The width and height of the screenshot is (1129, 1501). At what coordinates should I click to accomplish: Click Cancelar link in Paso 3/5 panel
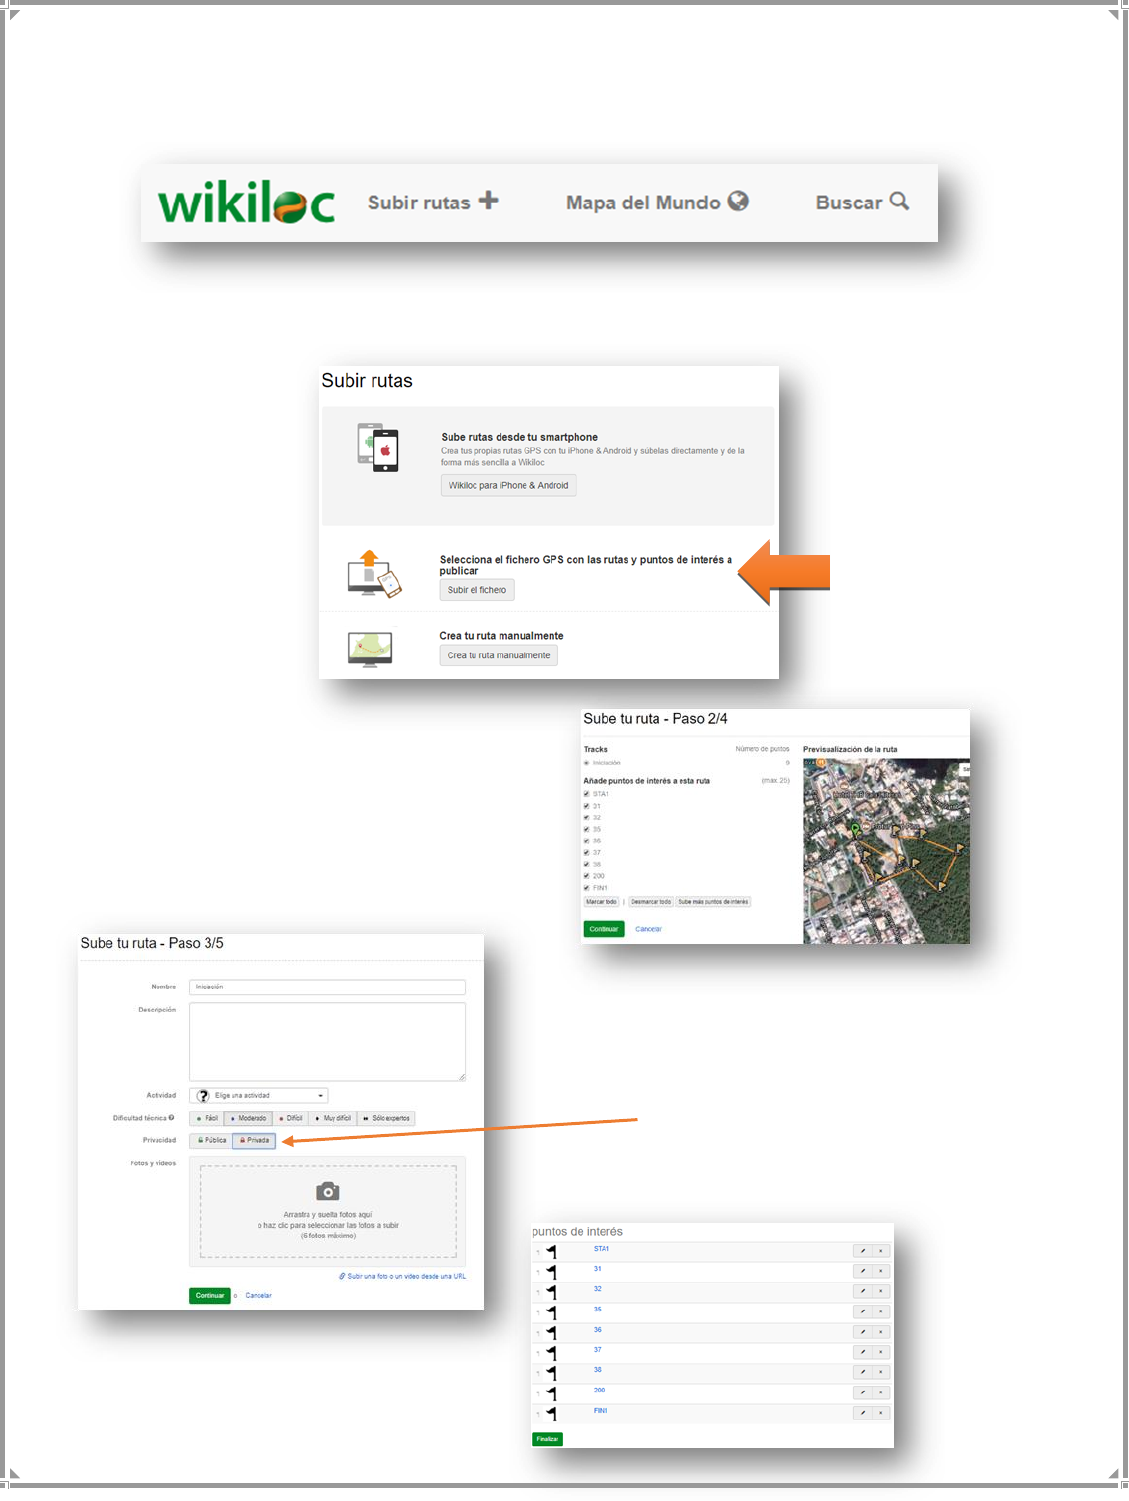[x=258, y=1295]
